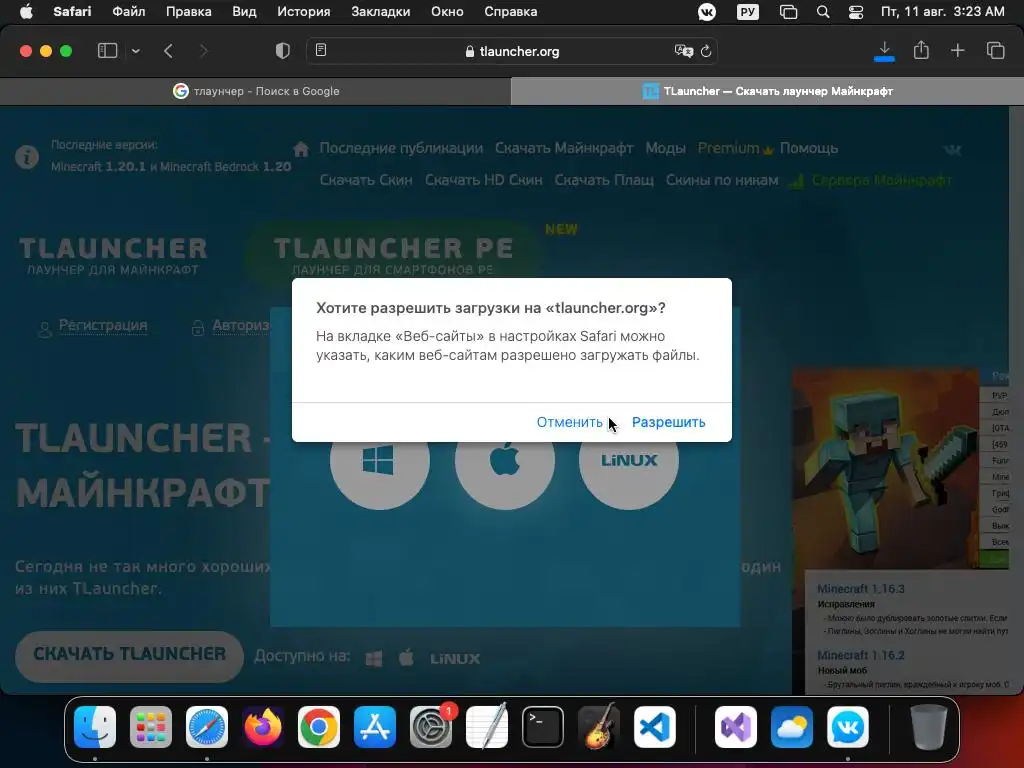
Task: Open the Share toolbar icon
Action: (x=921, y=50)
